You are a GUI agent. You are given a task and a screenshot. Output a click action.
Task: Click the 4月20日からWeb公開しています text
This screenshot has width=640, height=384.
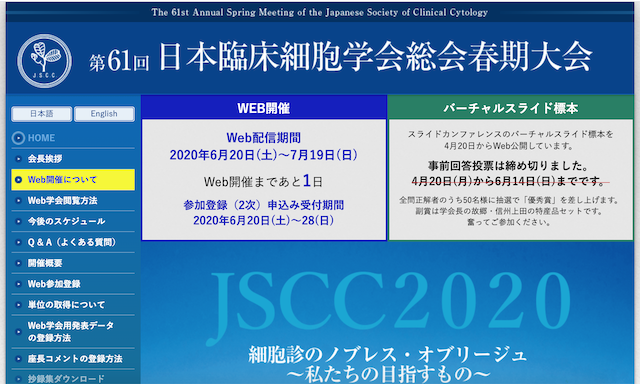509,146
